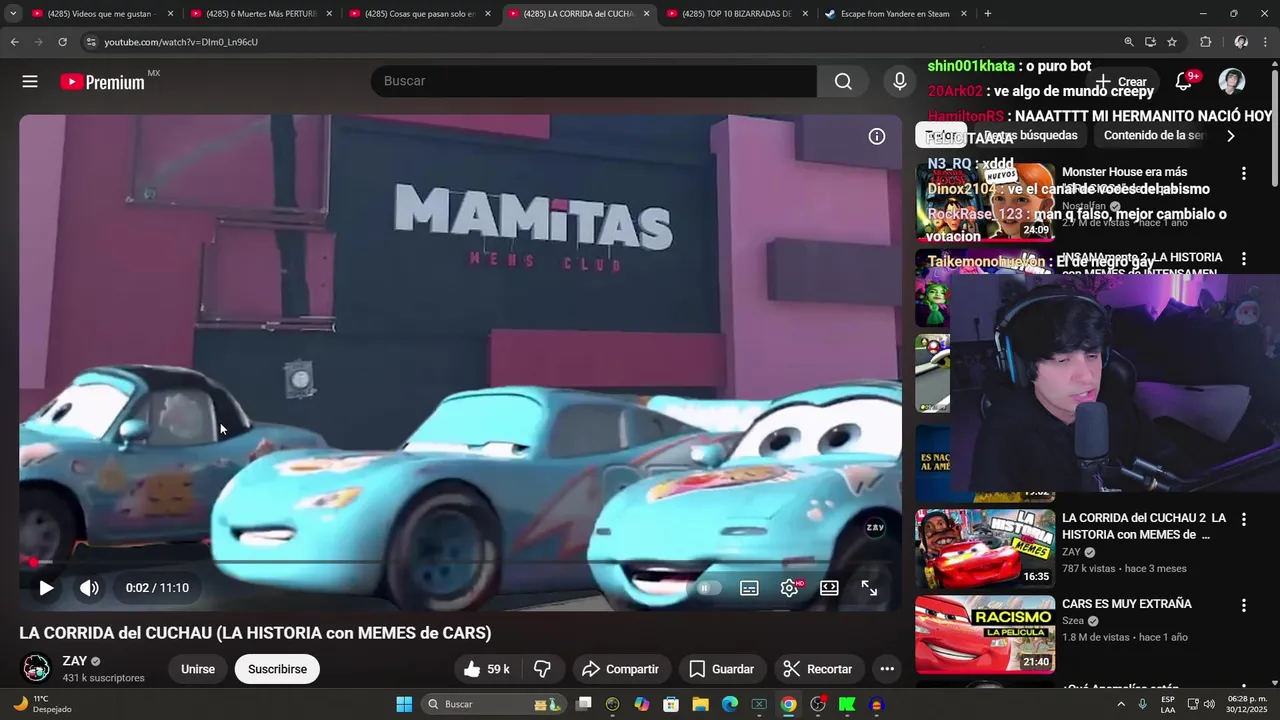Seek on the video progress bar
The width and height of the screenshot is (1280, 720).
[x=460, y=562]
